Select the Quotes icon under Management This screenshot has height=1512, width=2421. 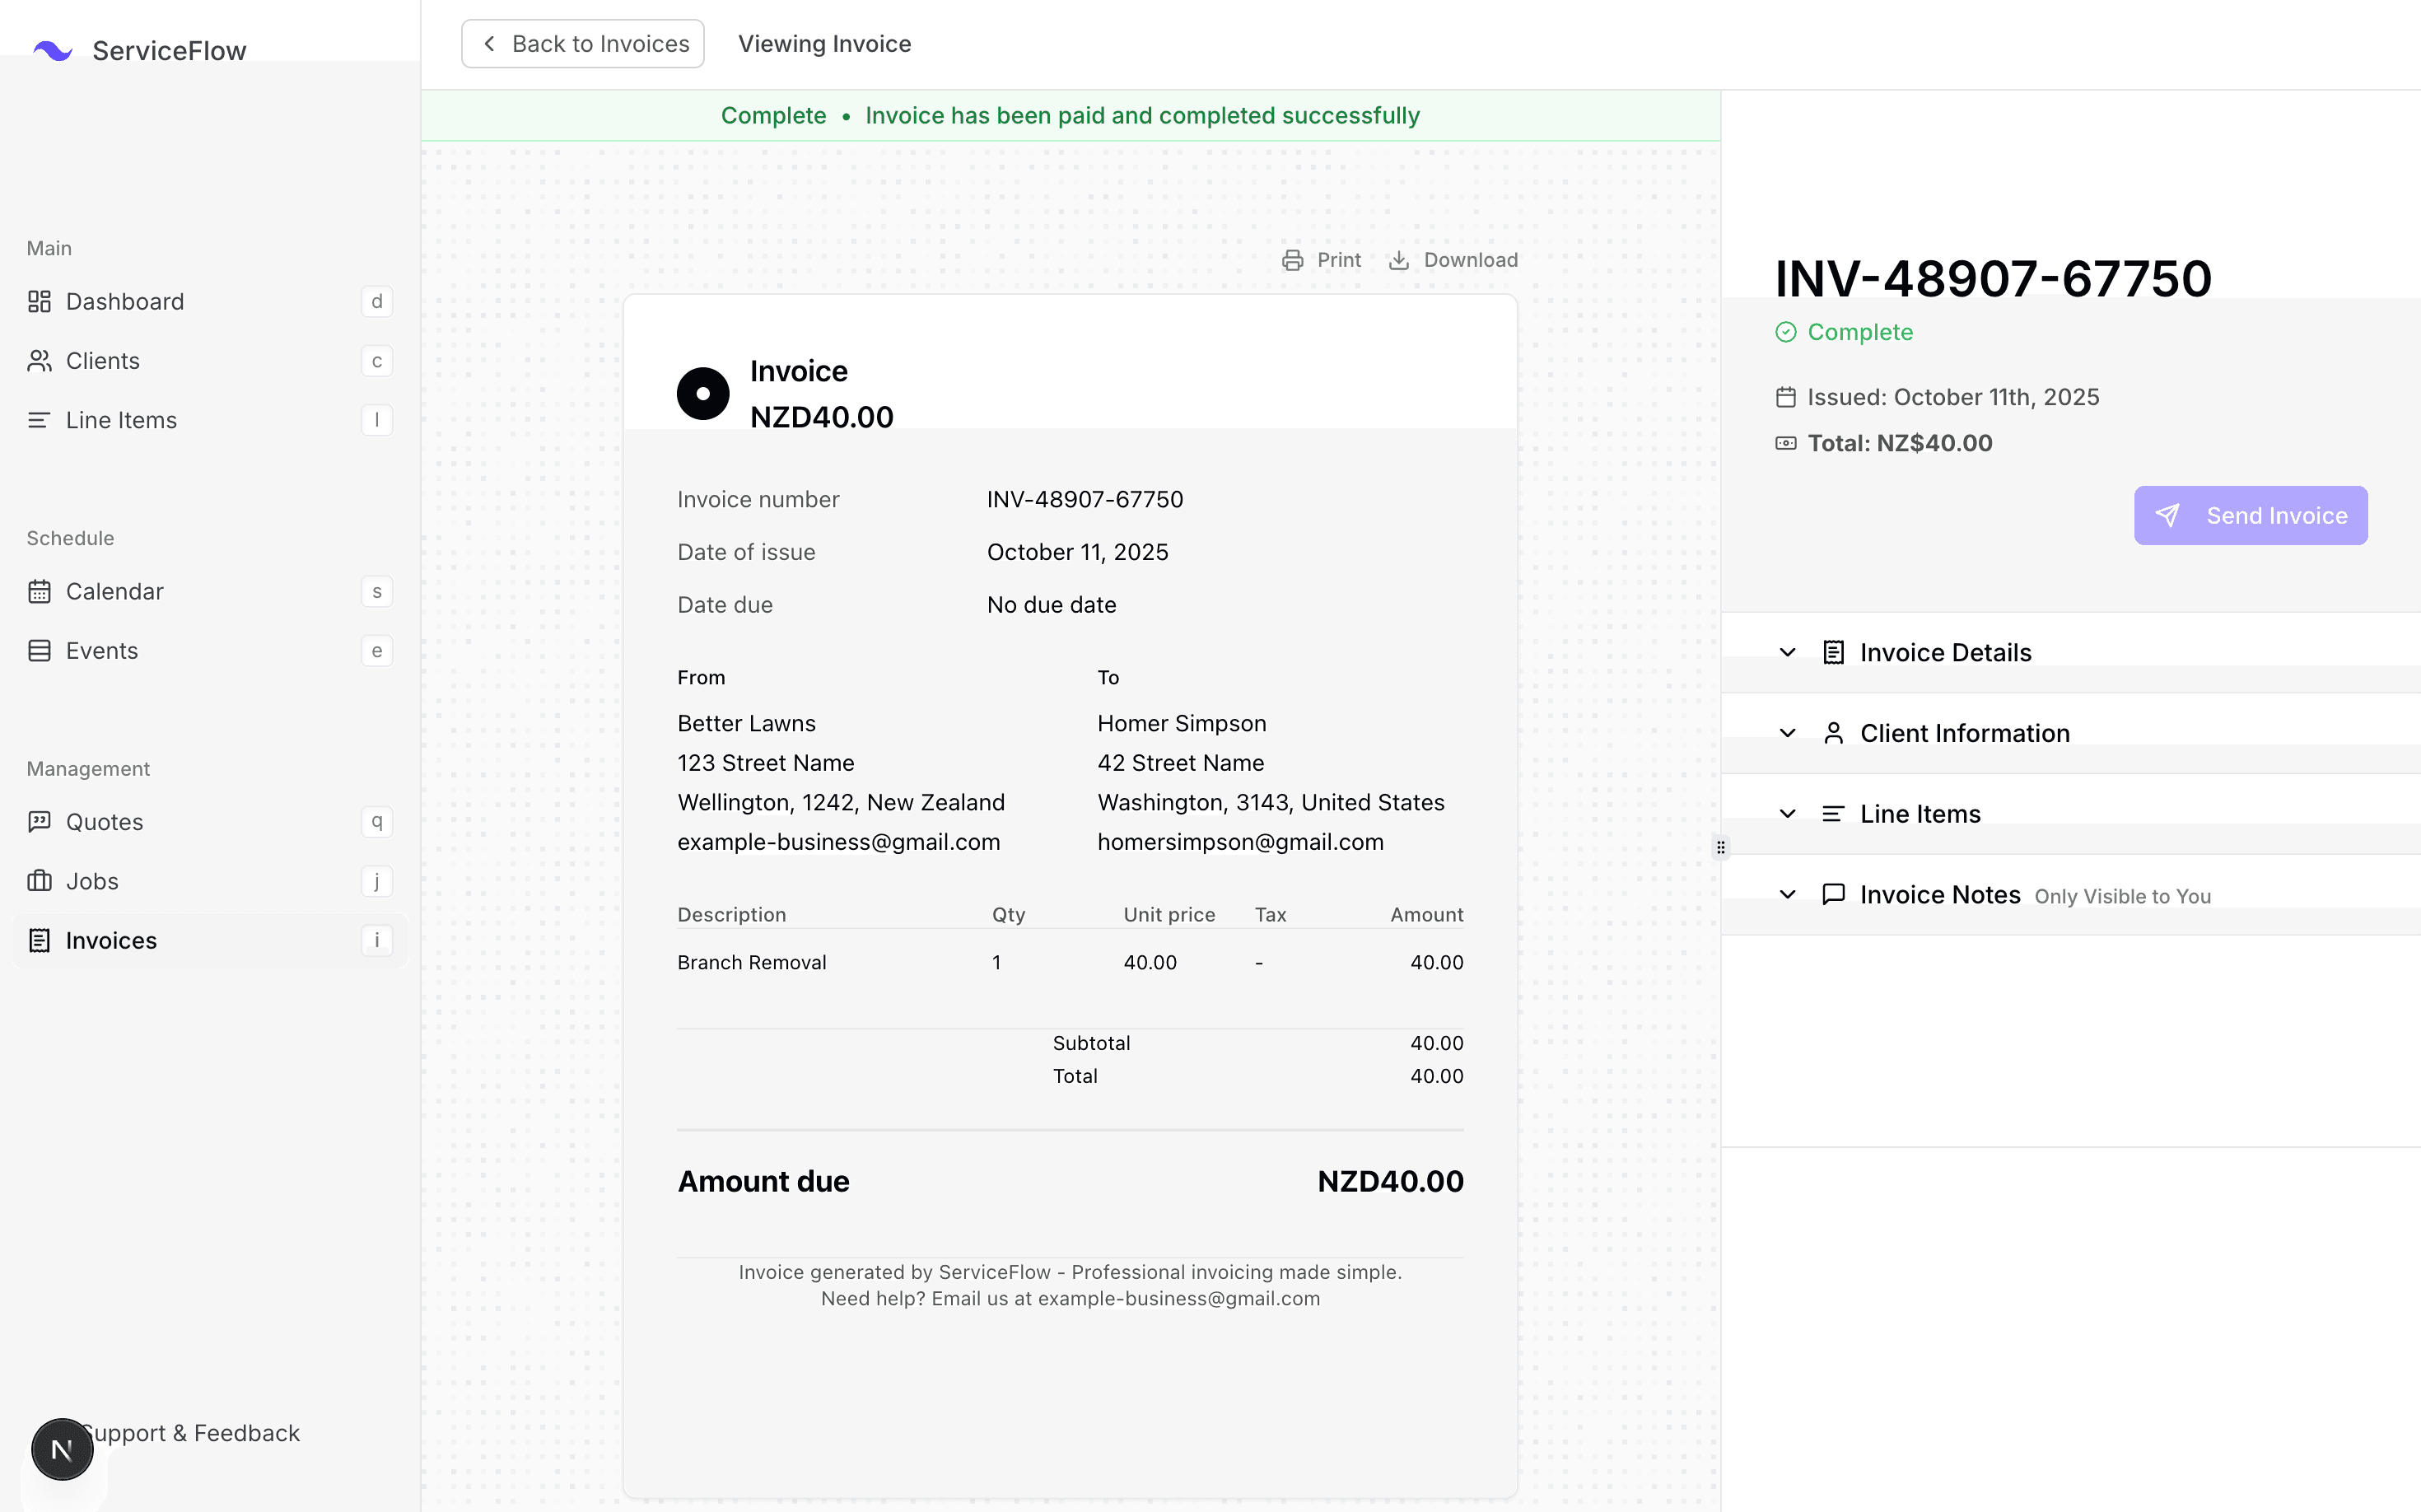(x=39, y=821)
